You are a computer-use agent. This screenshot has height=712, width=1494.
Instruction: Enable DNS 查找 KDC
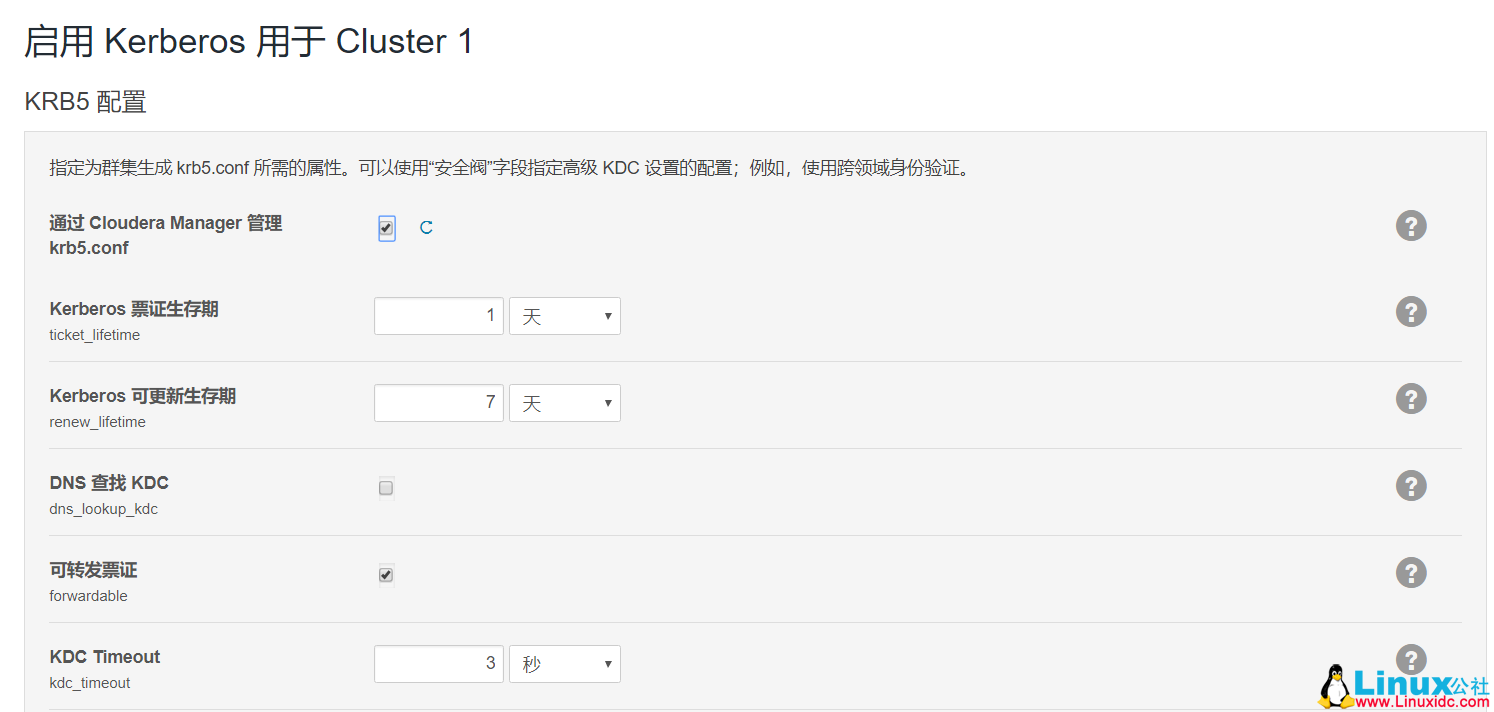click(x=386, y=487)
